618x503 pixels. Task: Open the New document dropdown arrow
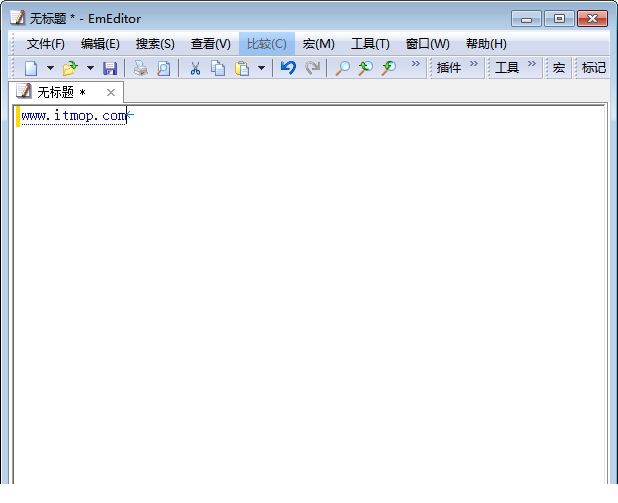[50, 68]
